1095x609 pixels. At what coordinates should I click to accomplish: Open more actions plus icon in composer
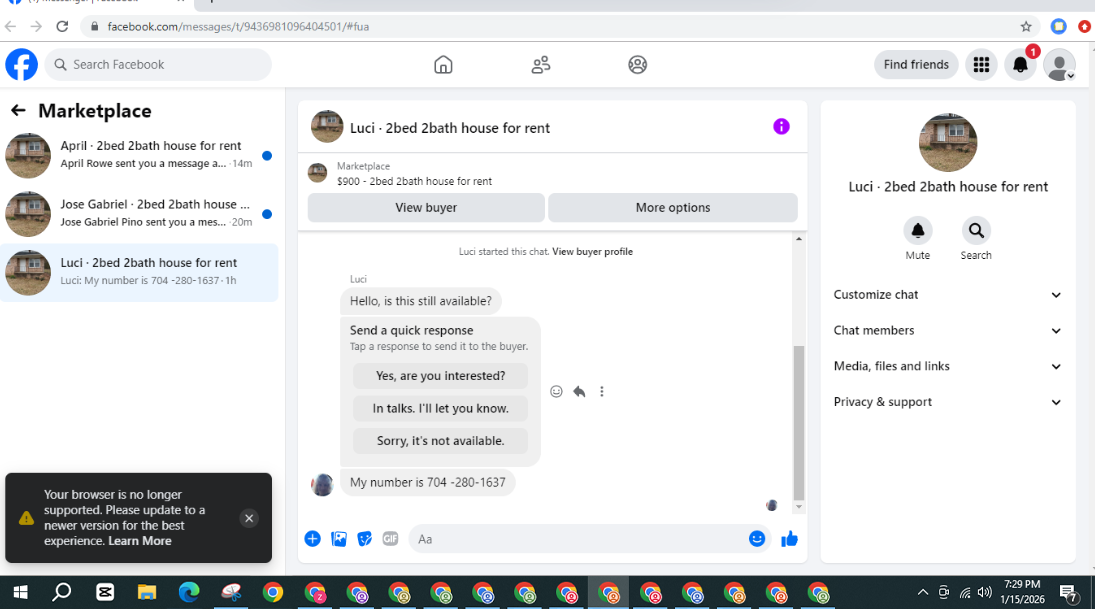[x=312, y=539]
